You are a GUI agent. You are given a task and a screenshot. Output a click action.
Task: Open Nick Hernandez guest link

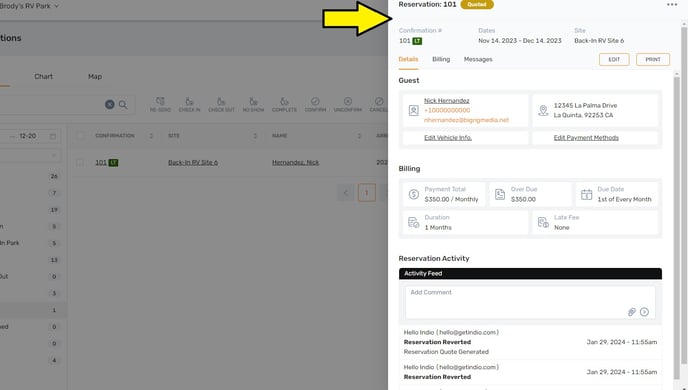pos(446,101)
